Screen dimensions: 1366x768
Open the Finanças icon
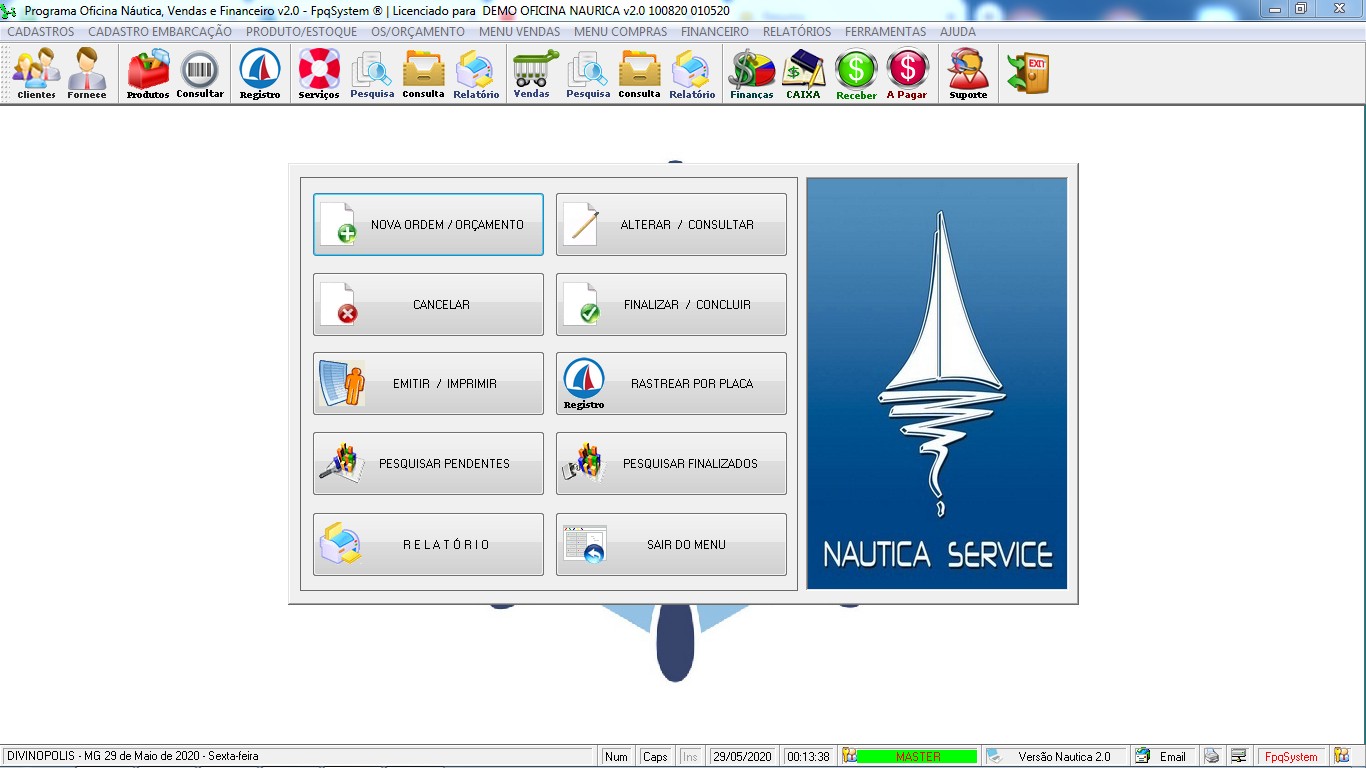[752, 74]
